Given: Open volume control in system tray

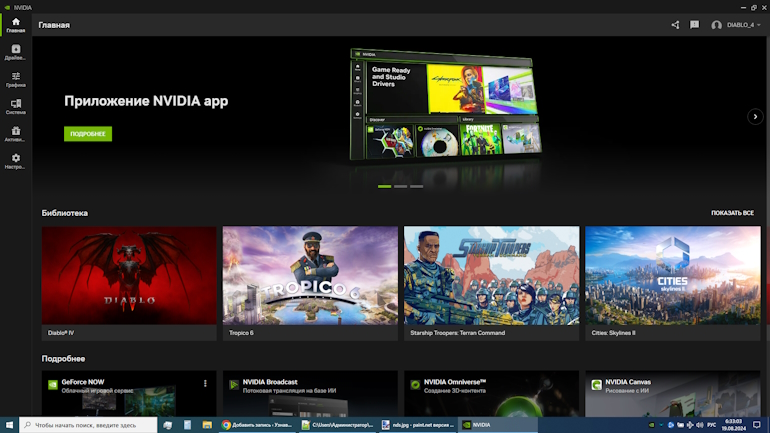Looking at the screenshot, I should [700, 425].
